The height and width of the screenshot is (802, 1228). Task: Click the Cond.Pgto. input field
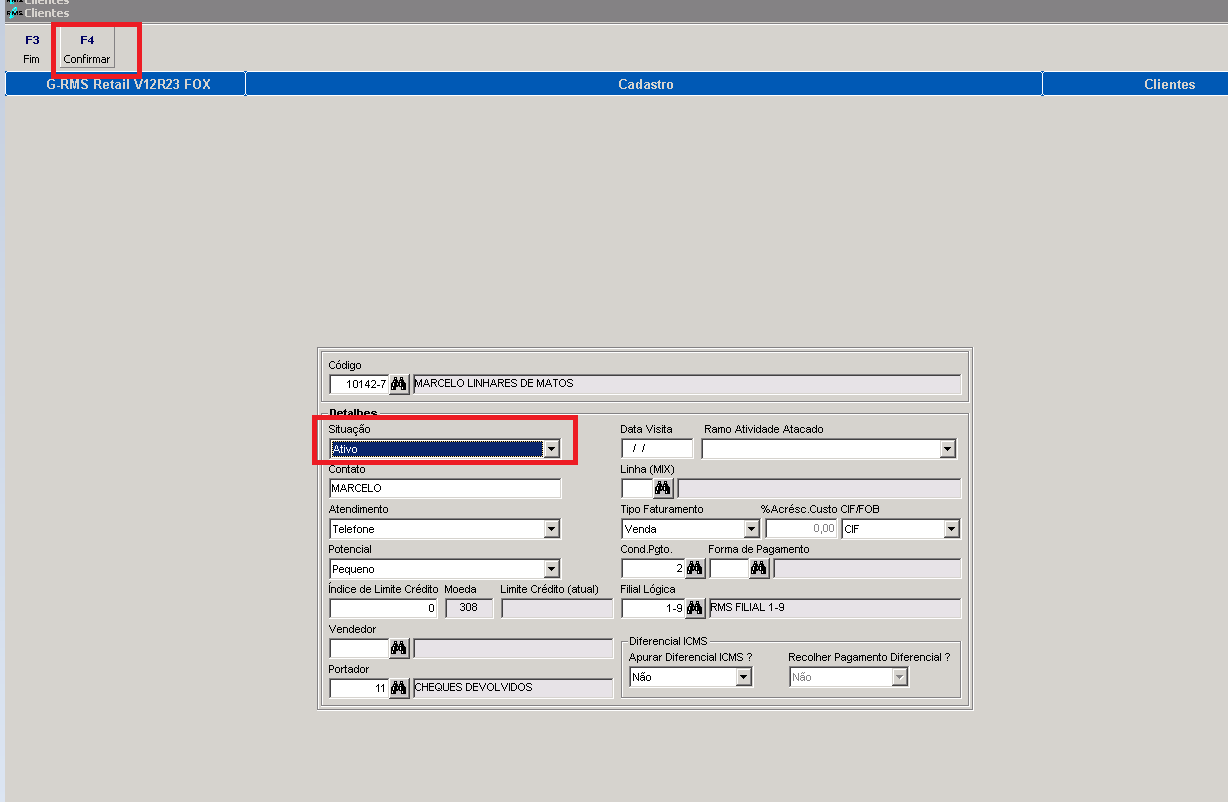(653, 568)
